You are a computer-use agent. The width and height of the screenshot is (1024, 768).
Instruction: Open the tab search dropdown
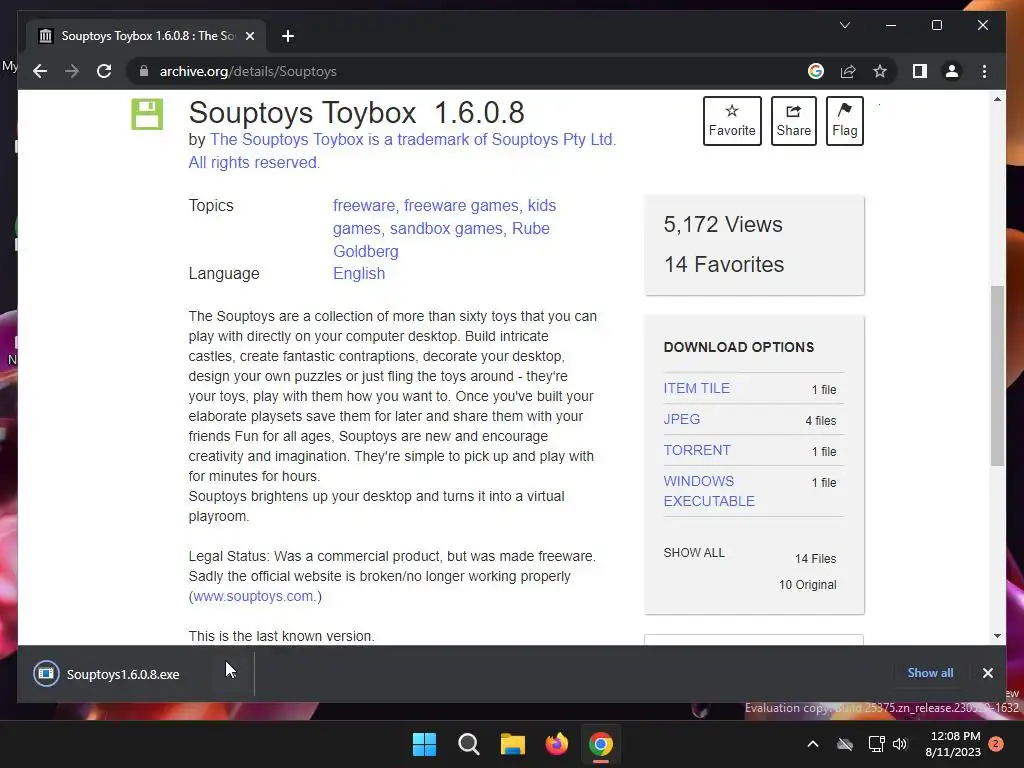coord(844,25)
